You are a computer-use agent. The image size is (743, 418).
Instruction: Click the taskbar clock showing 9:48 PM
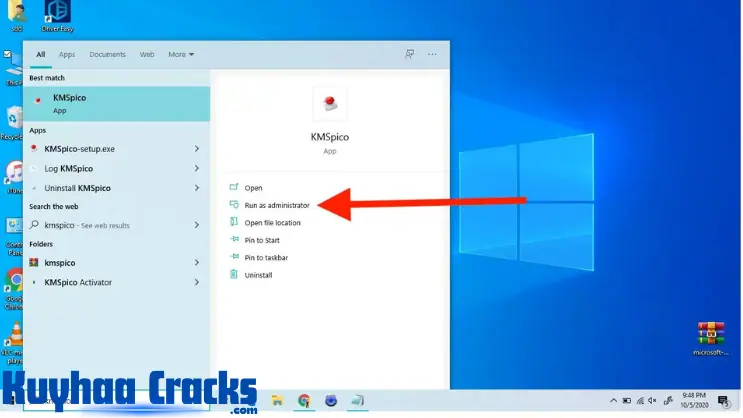pos(695,400)
